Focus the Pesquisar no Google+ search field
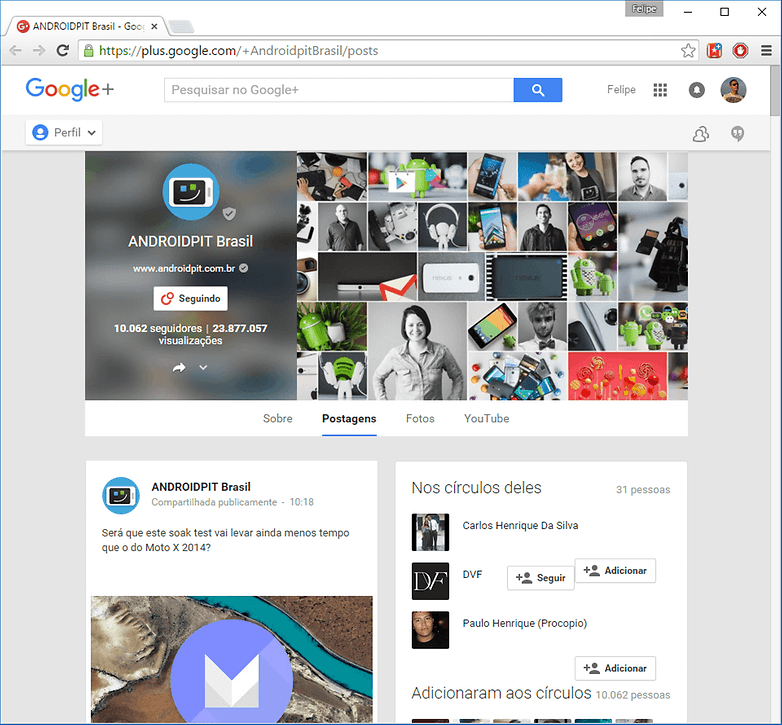The height and width of the screenshot is (725, 782). pos(339,90)
